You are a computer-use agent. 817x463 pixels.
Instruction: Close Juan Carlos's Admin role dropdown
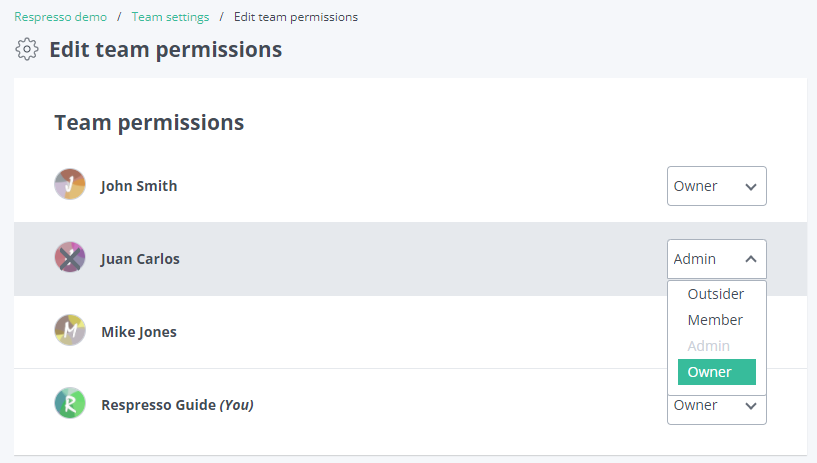716,259
